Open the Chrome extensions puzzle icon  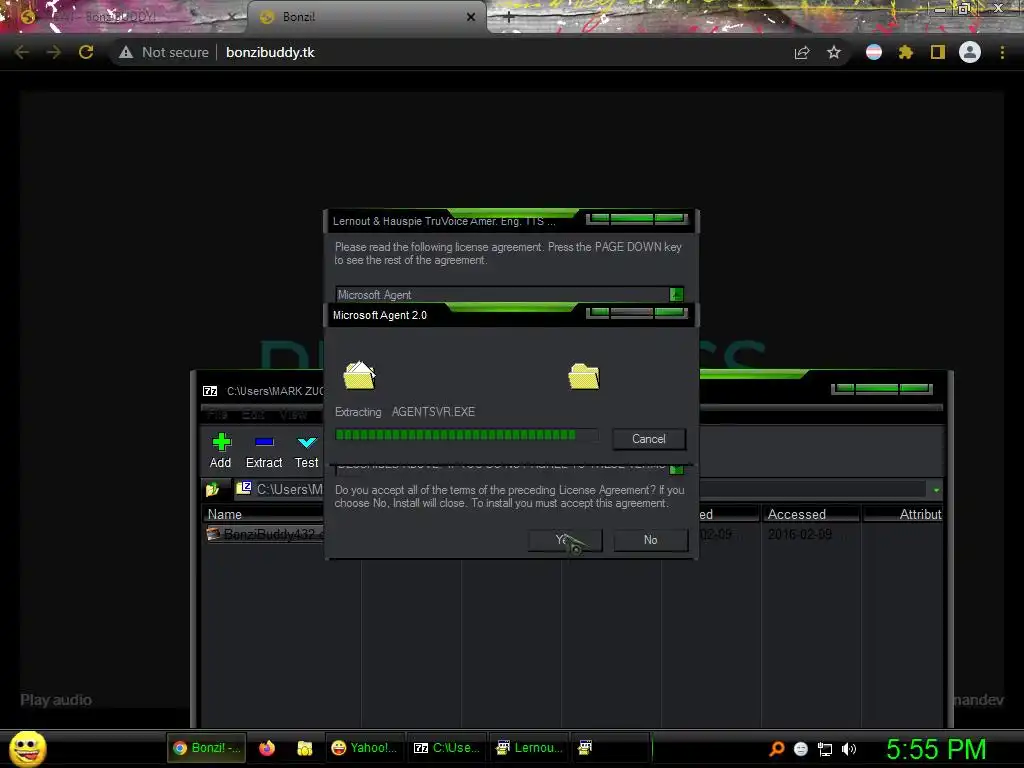[x=906, y=52]
